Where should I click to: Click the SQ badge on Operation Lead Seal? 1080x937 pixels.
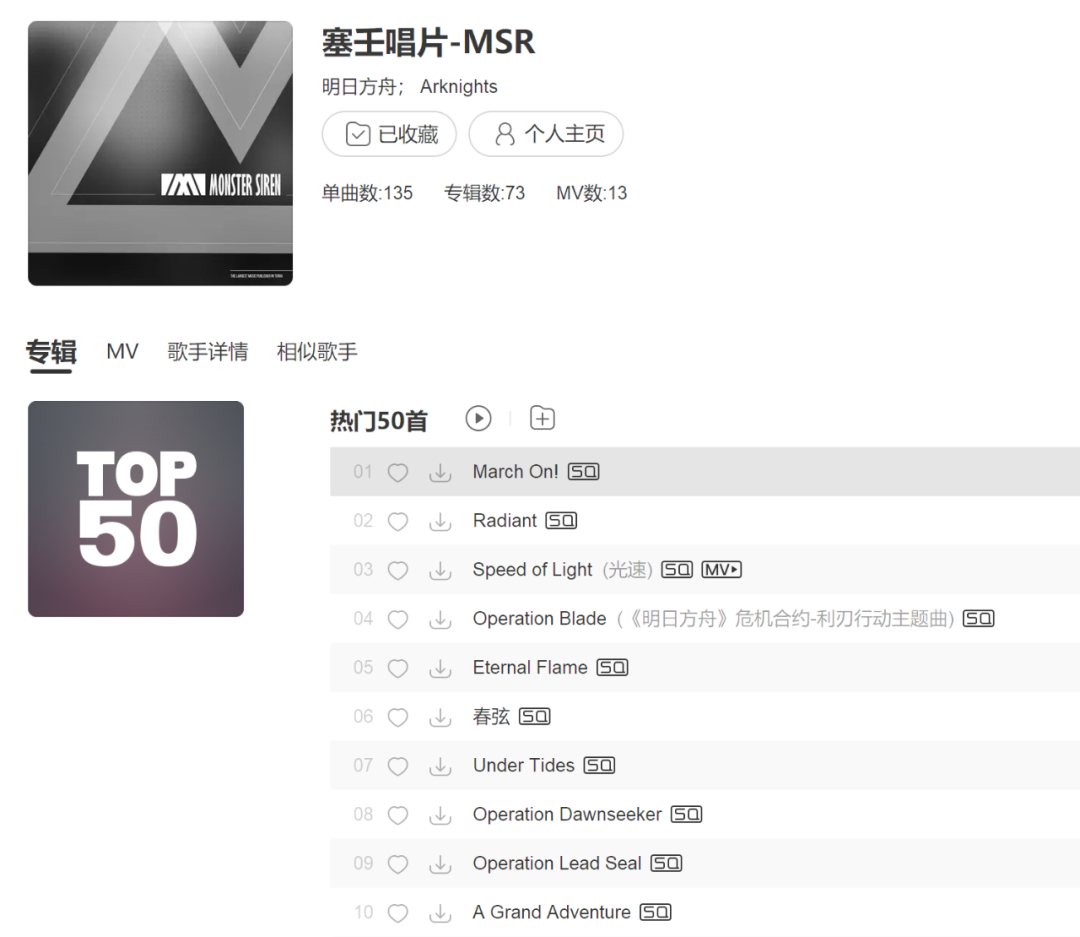[x=667, y=863]
